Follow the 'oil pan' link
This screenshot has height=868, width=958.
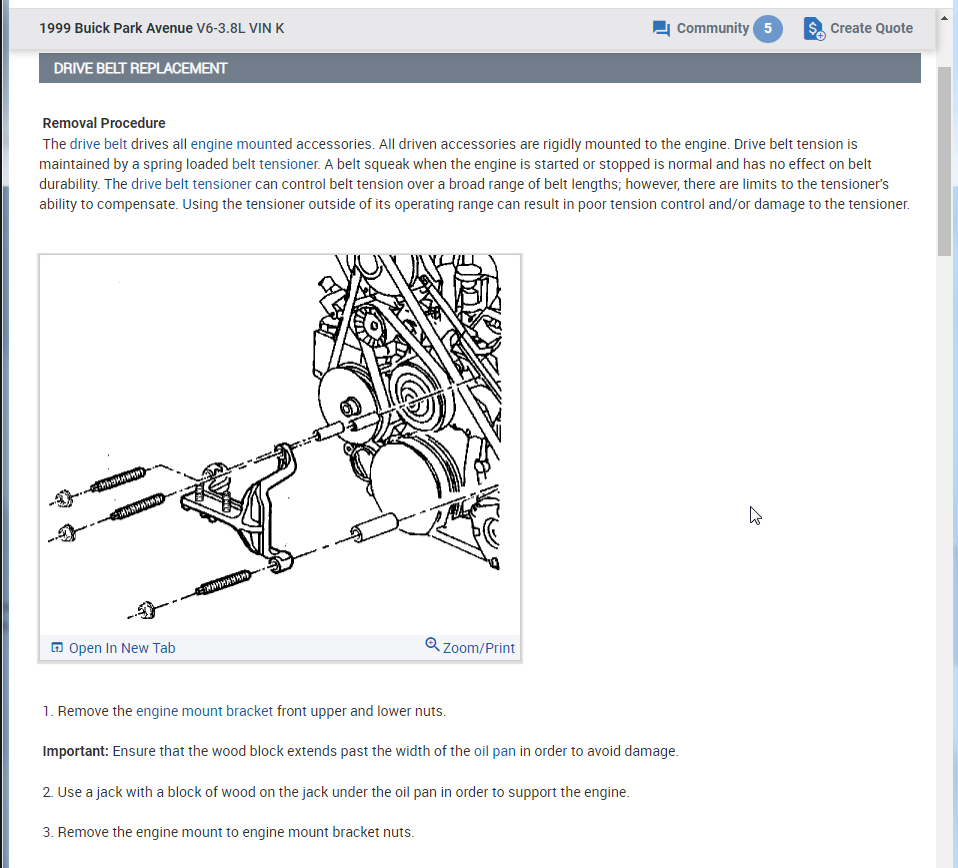(495, 751)
